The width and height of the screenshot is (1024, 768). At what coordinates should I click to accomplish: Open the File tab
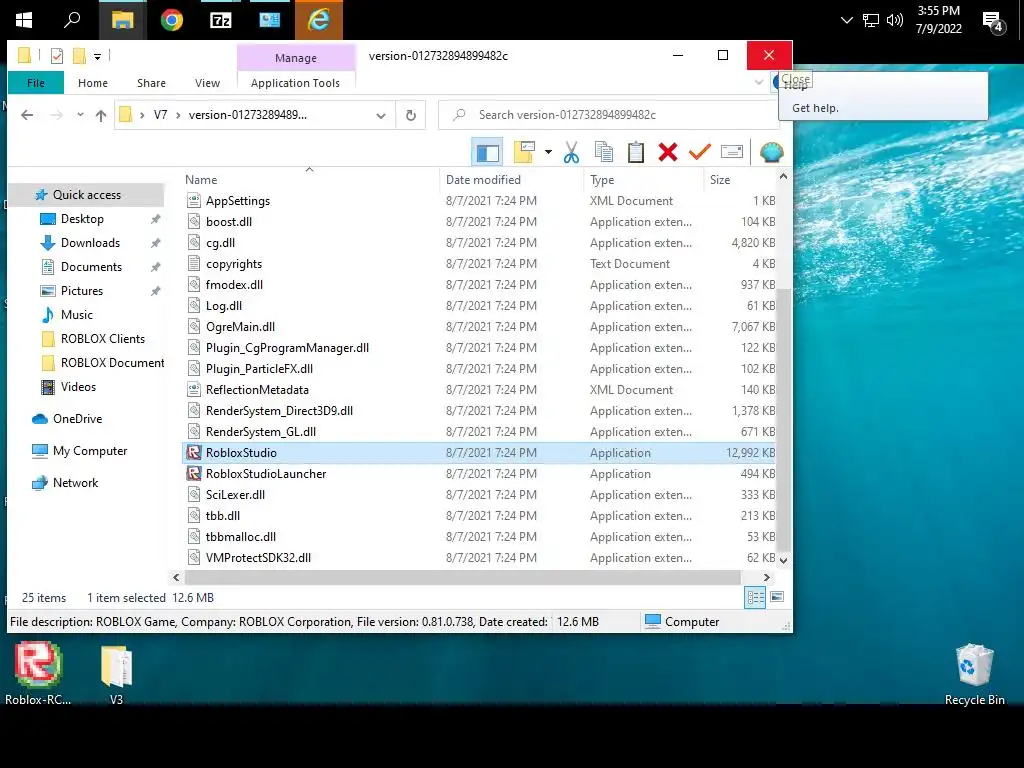(x=36, y=83)
